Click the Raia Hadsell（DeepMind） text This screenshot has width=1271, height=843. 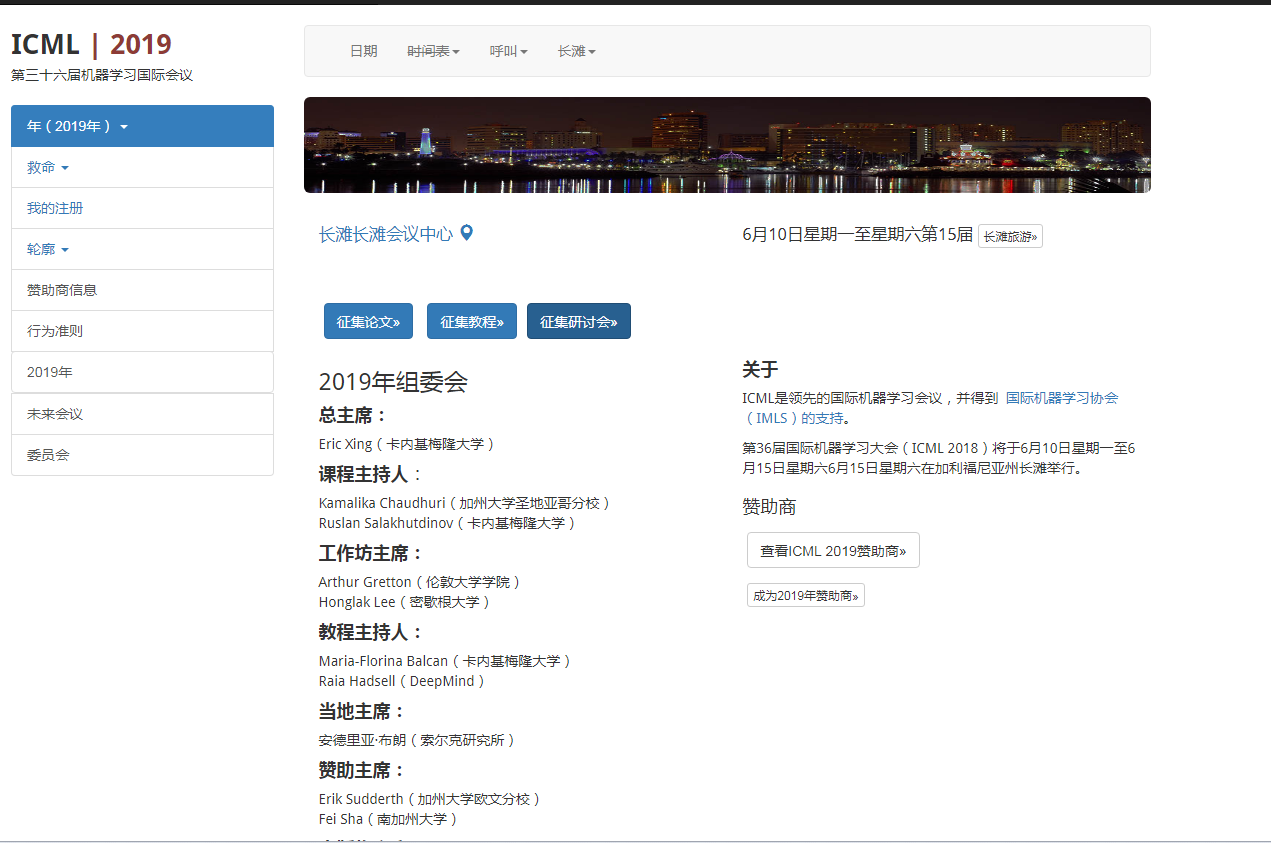coord(402,681)
